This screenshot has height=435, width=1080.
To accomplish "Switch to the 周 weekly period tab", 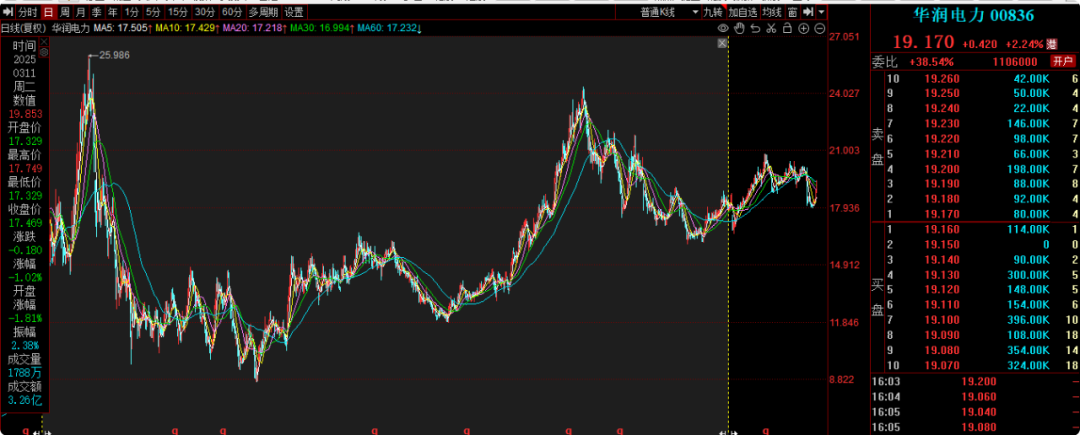I will [65, 12].
